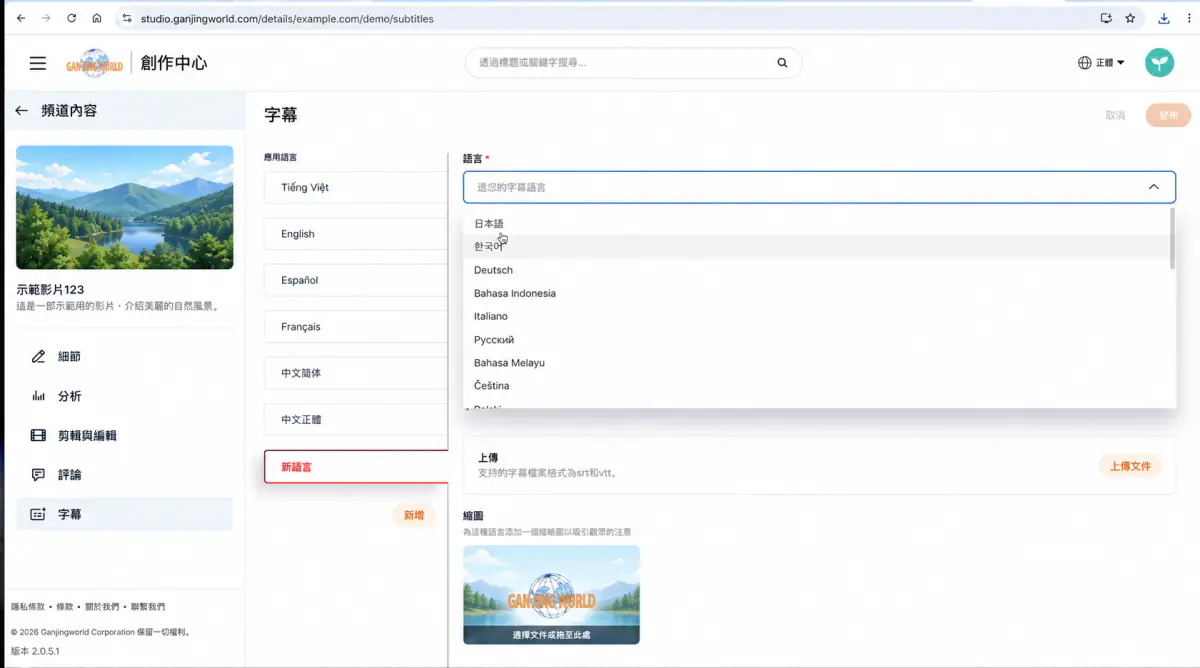Image resolution: width=1200 pixels, height=668 pixels.
Task: Open 字幕 in the sidebar
Action: click(124, 514)
